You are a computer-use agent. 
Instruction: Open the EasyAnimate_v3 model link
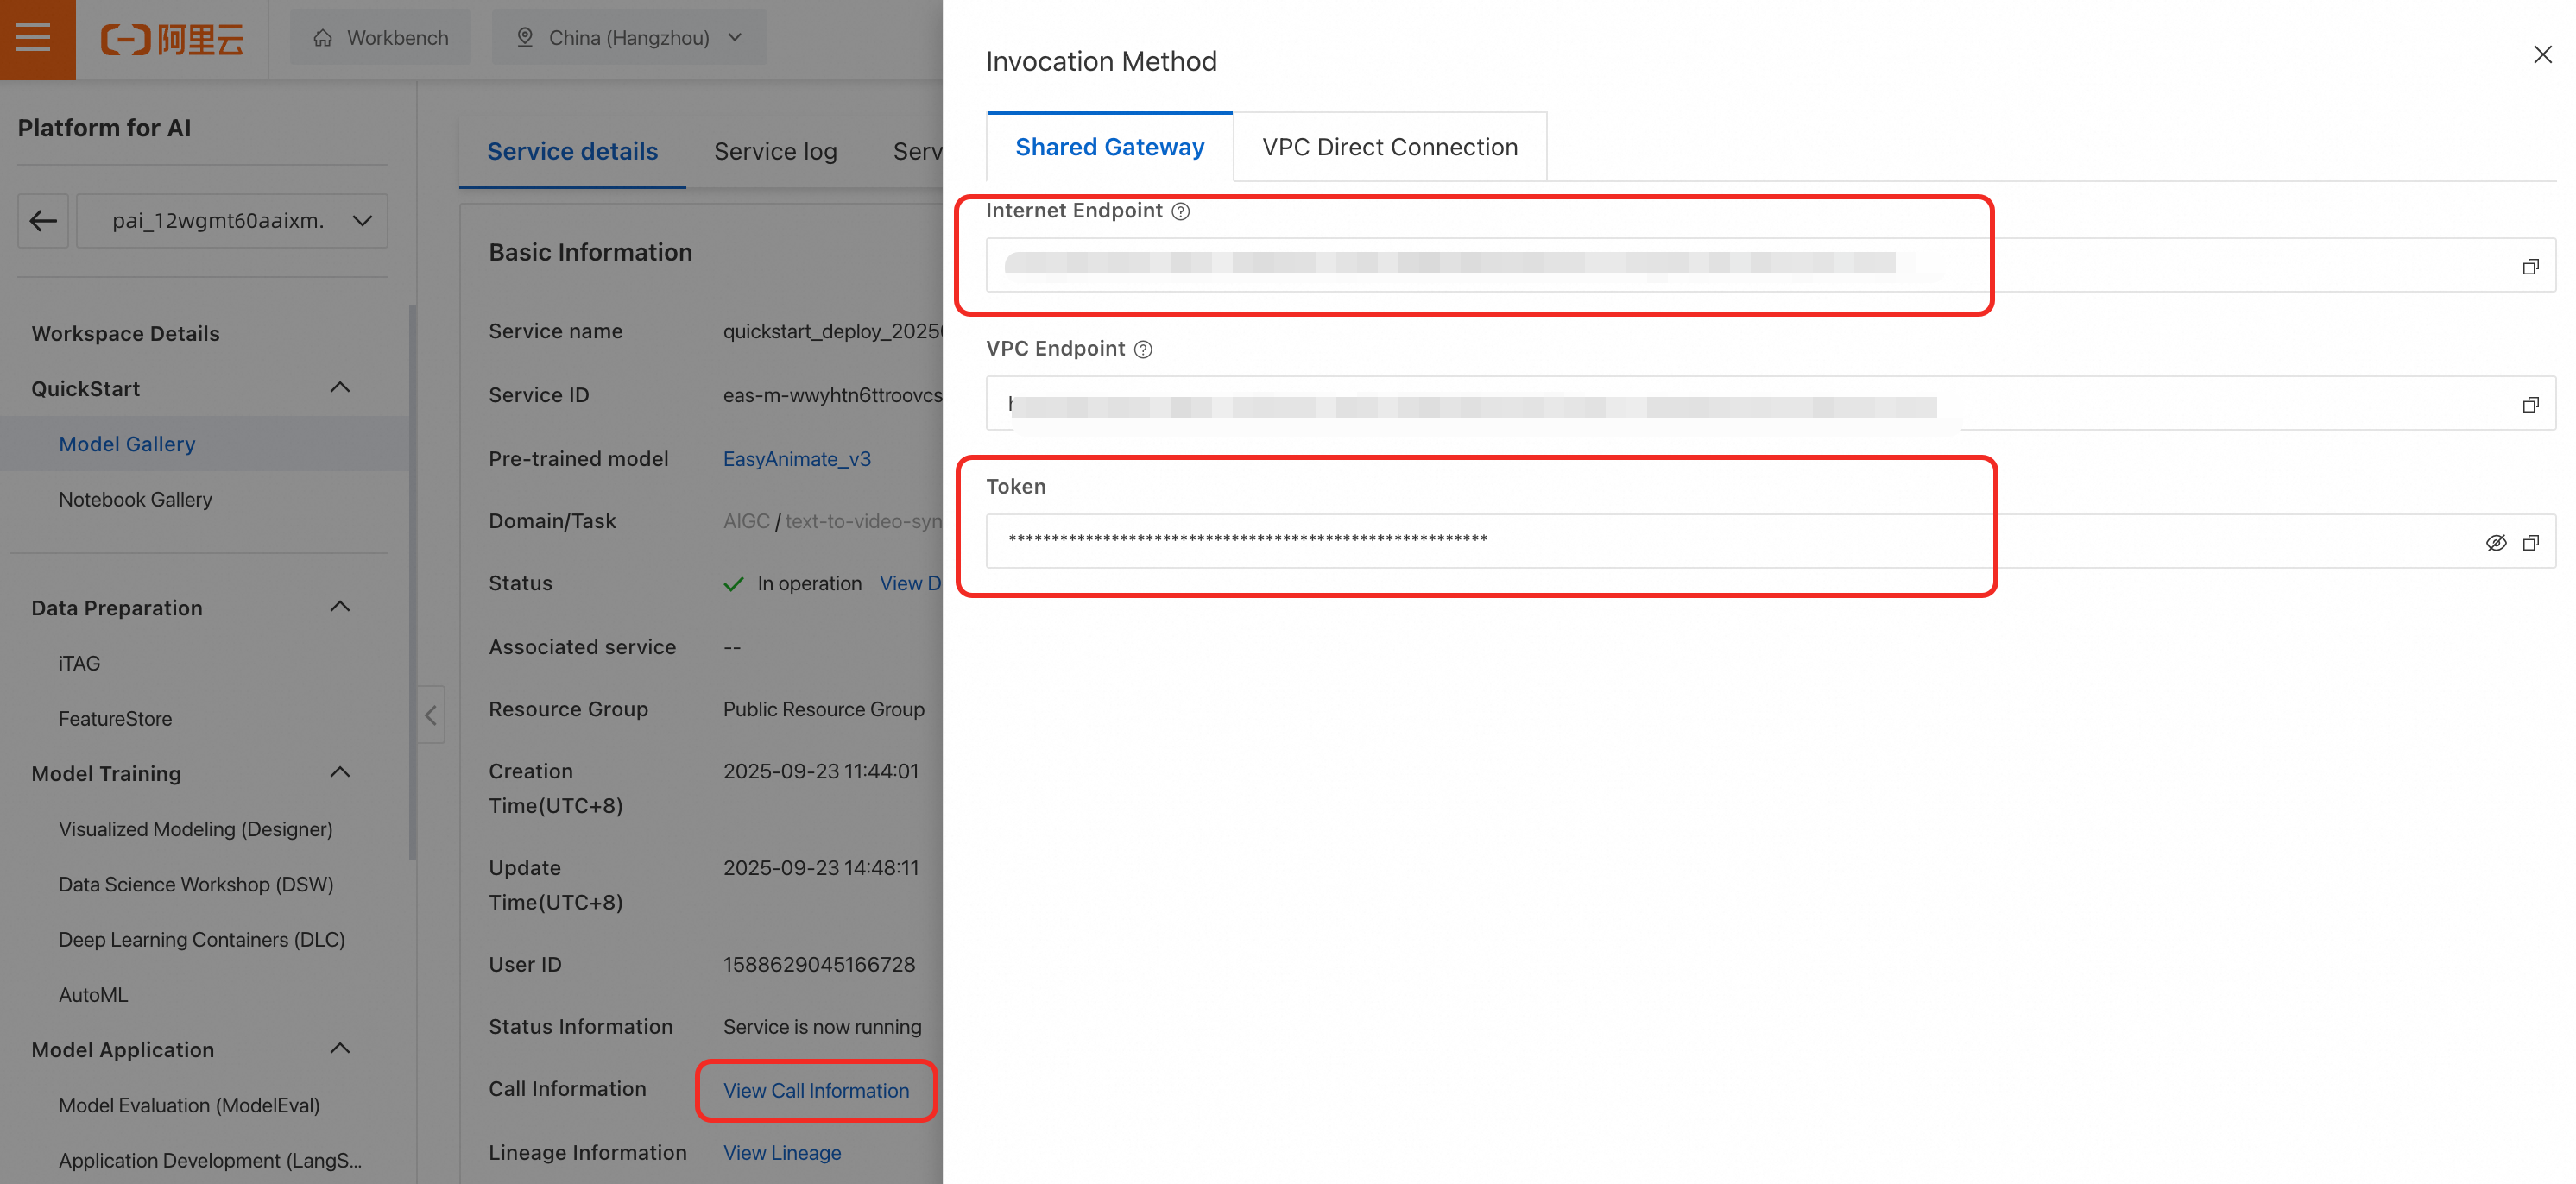coord(797,459)
